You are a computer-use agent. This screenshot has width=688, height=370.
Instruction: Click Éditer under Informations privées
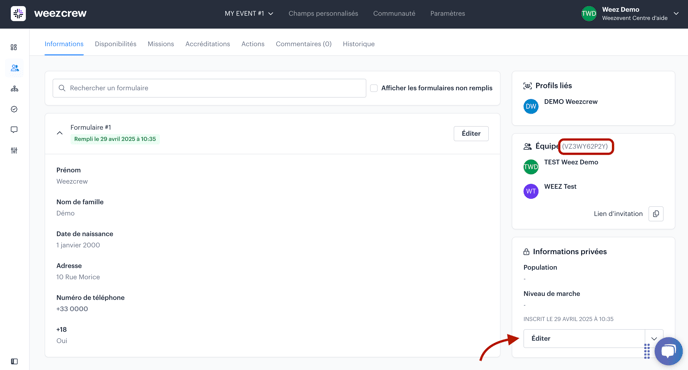(584, 338)
